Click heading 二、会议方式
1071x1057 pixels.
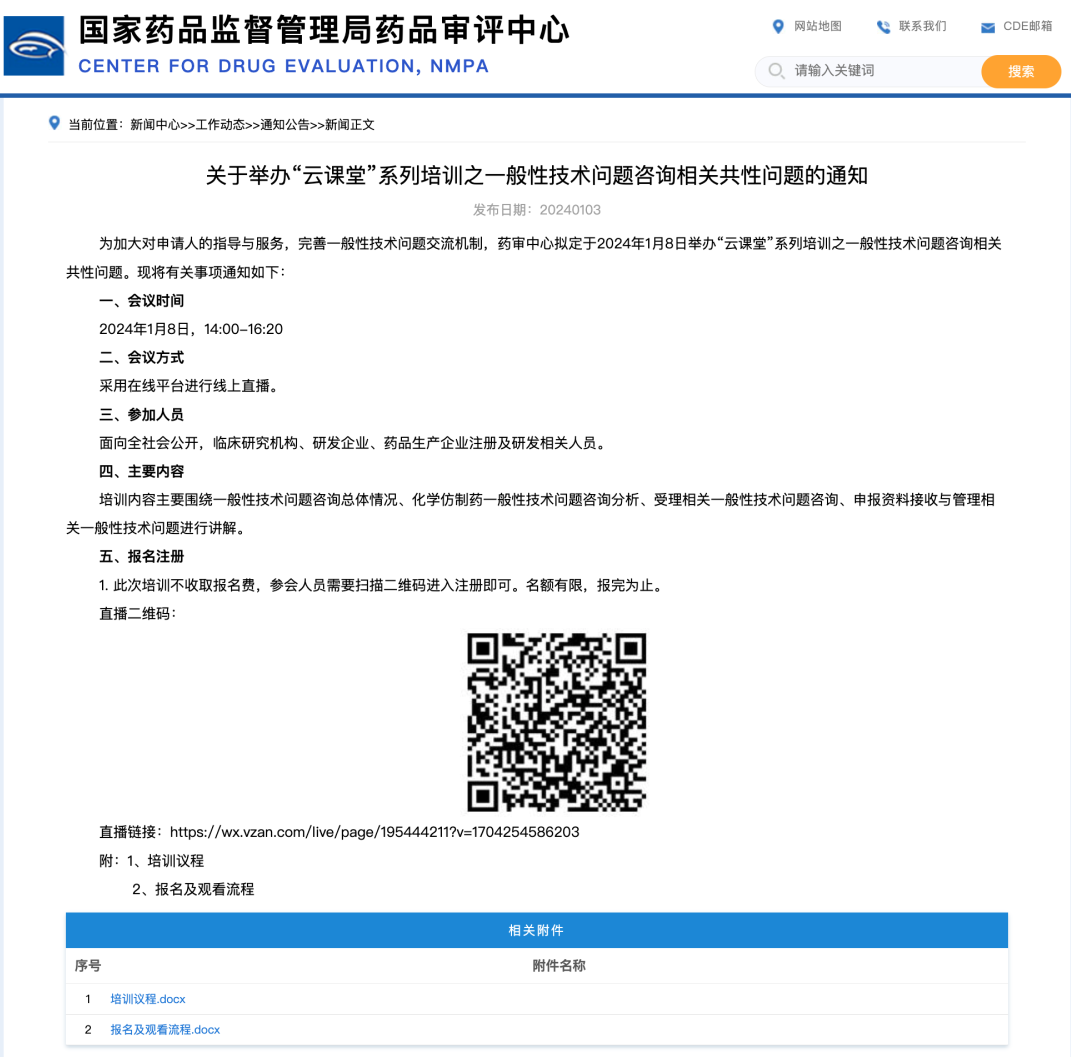(x=141, y=357)
